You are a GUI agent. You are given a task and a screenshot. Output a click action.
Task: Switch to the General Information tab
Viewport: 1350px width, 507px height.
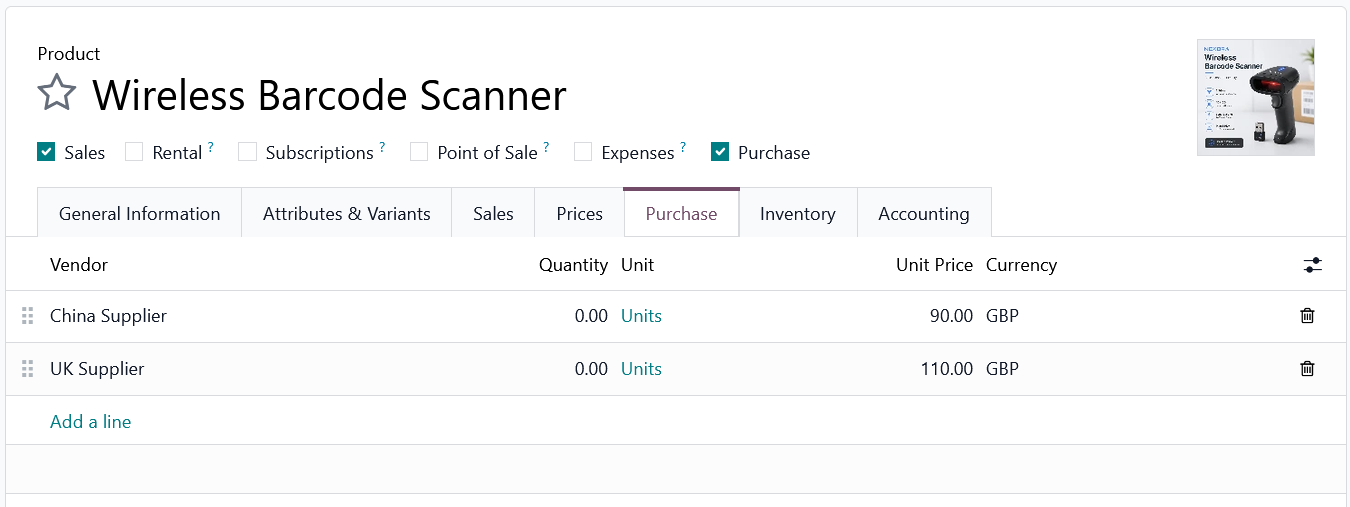140,213
